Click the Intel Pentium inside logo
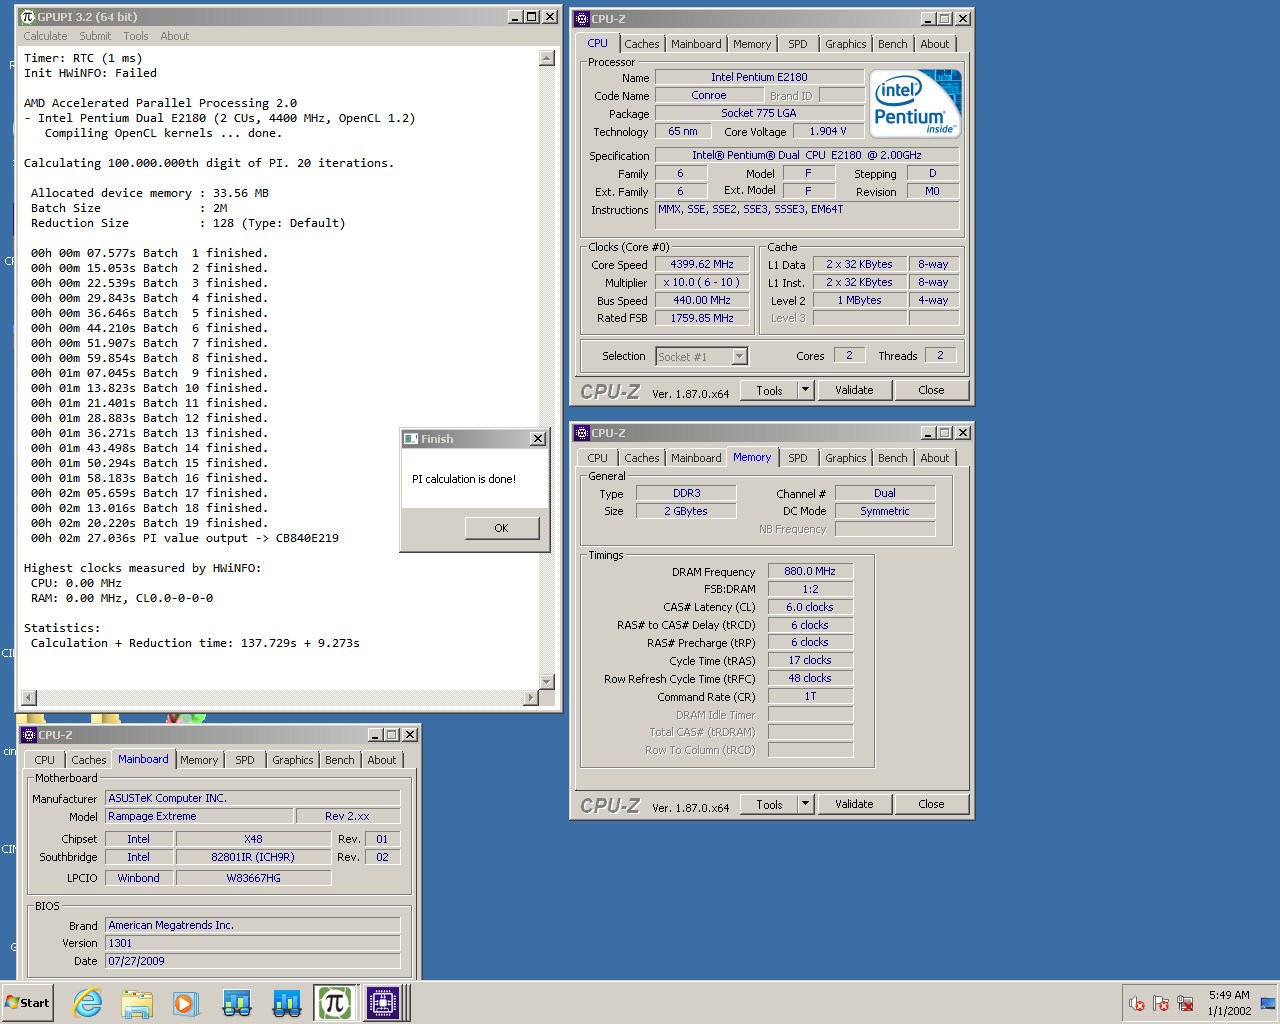Image resolution: width=1280 pixels, height=1024 pixels. 915,104
